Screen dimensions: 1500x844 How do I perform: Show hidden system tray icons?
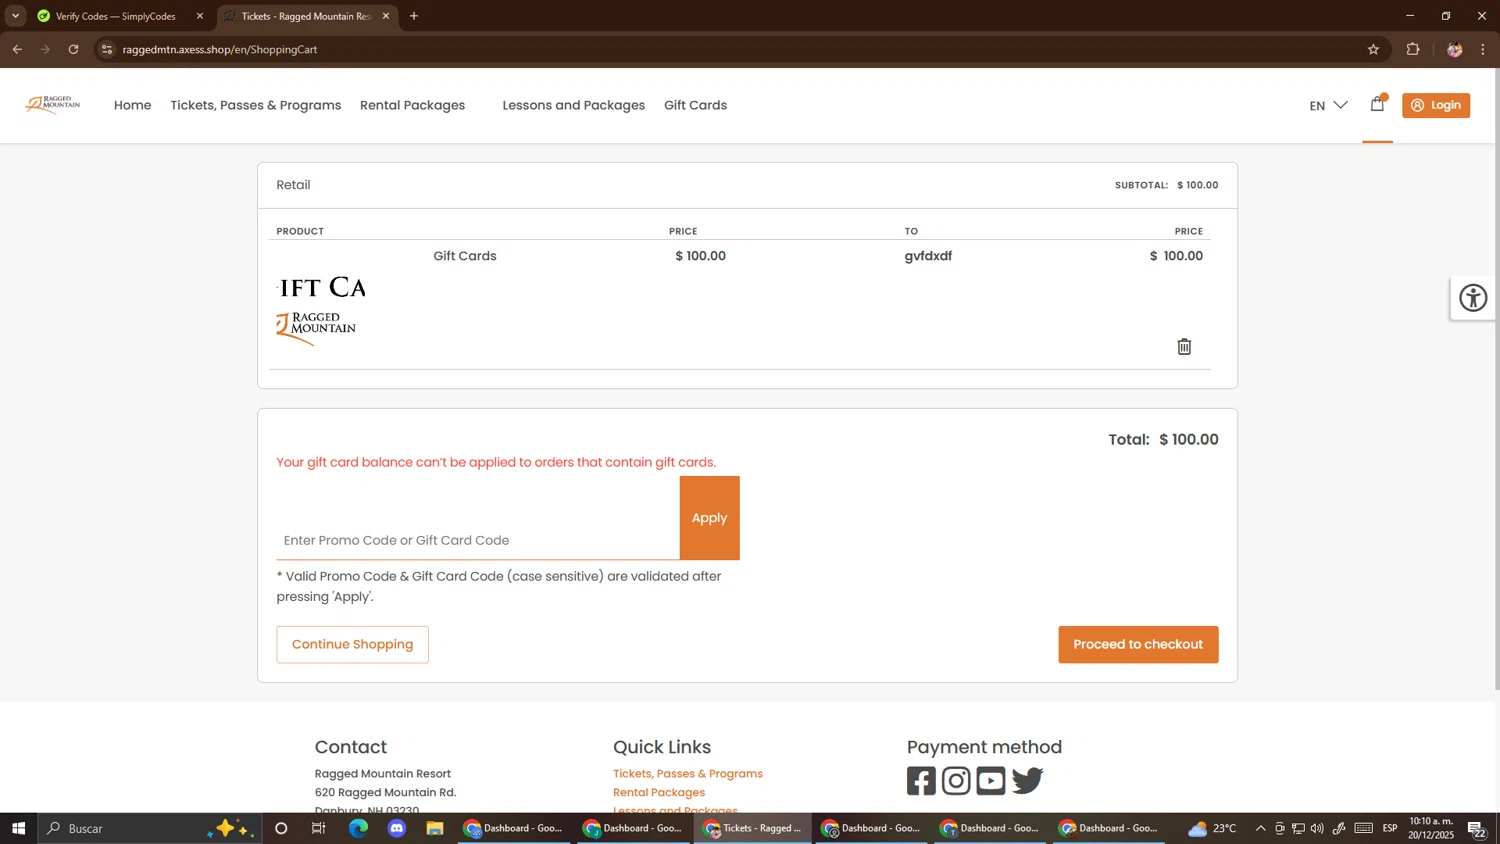(x=1260, y=828)
